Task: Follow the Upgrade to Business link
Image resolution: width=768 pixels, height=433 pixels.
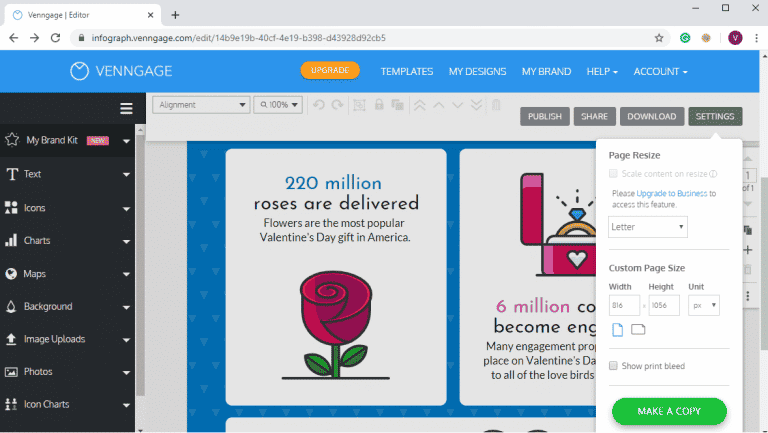Action: pyautogui.click(x=671, y=193)
